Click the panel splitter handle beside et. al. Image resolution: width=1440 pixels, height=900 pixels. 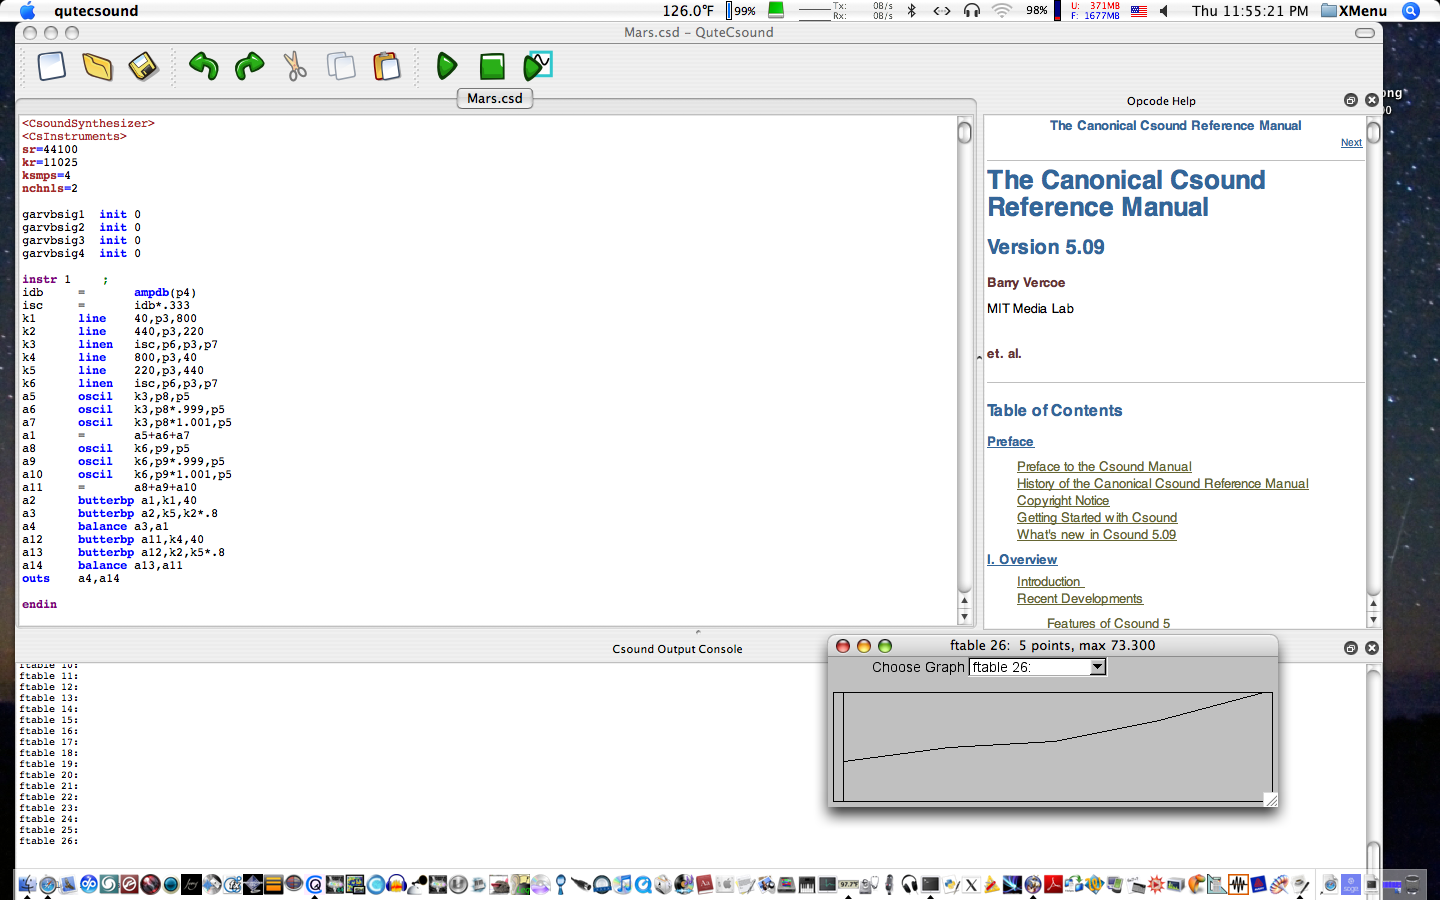tap(979, 357)
